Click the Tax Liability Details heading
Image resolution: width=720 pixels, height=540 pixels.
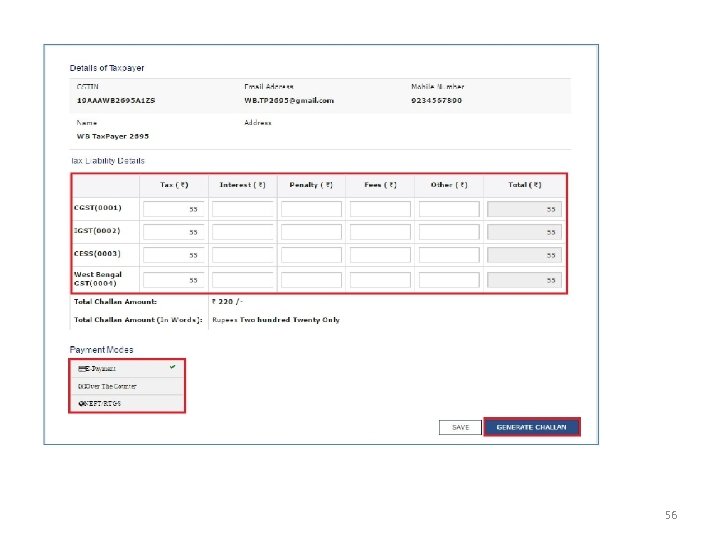107,161
